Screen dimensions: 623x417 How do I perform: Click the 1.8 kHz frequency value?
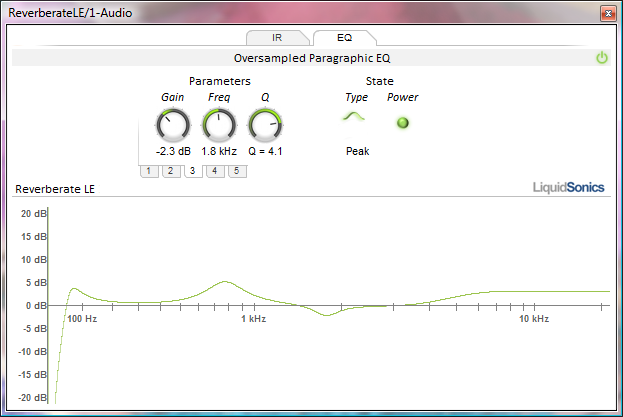219,151
